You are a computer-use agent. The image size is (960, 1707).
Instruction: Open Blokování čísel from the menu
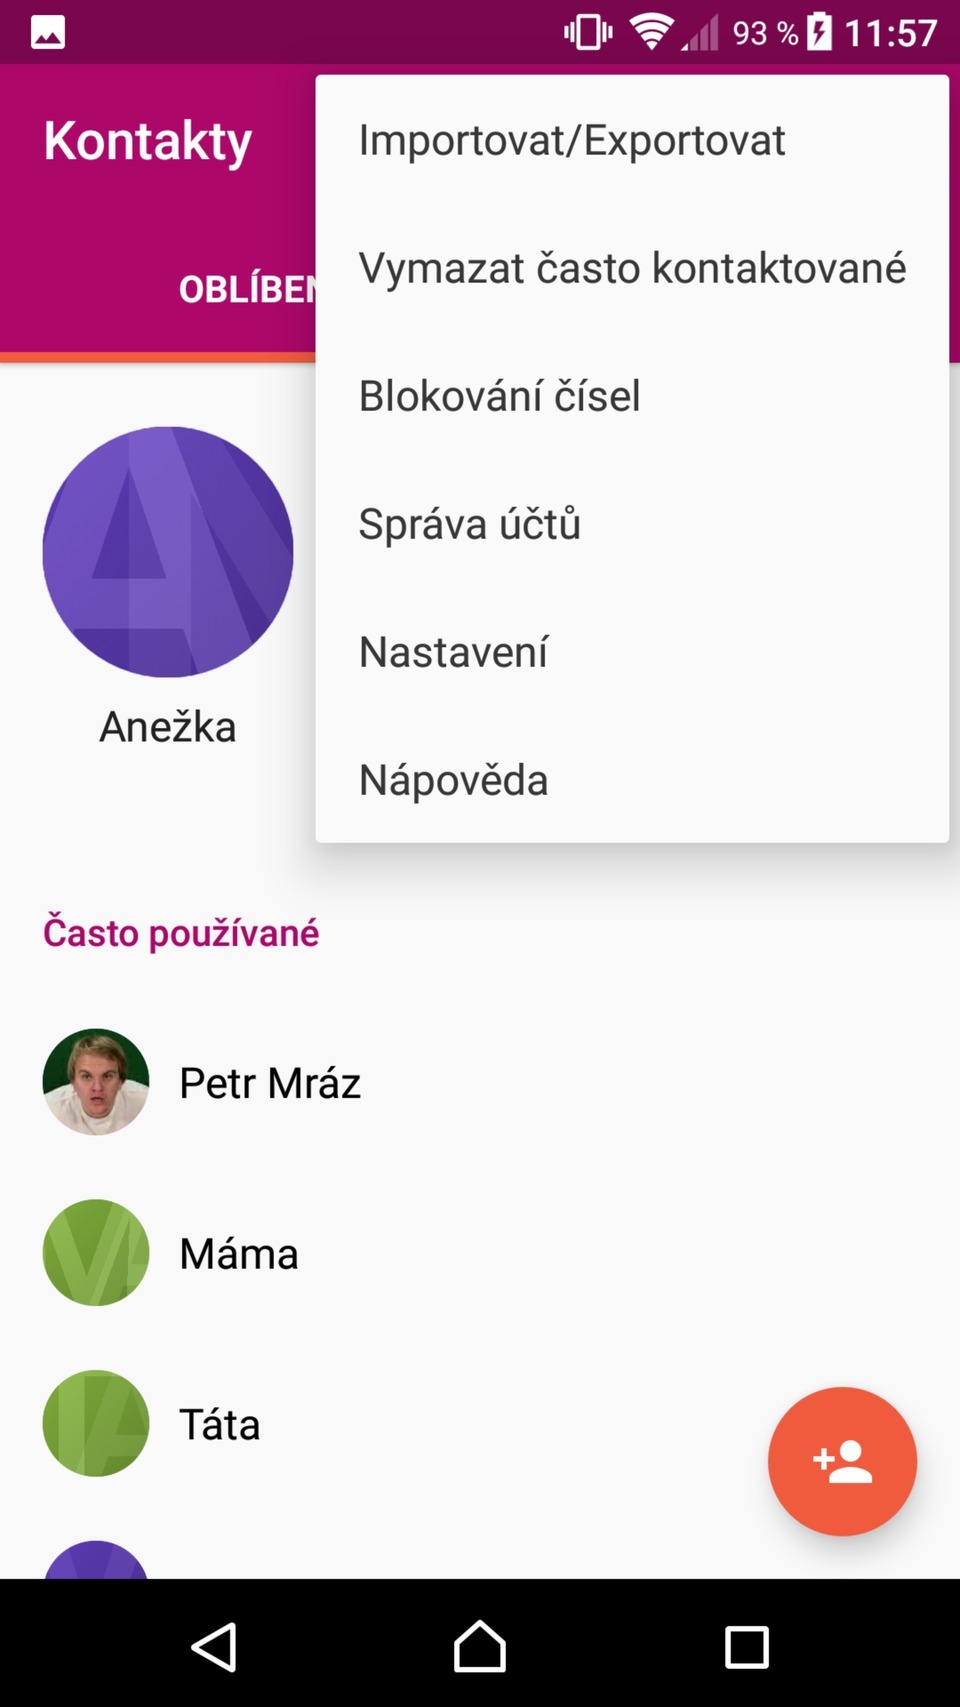[500, 396]
